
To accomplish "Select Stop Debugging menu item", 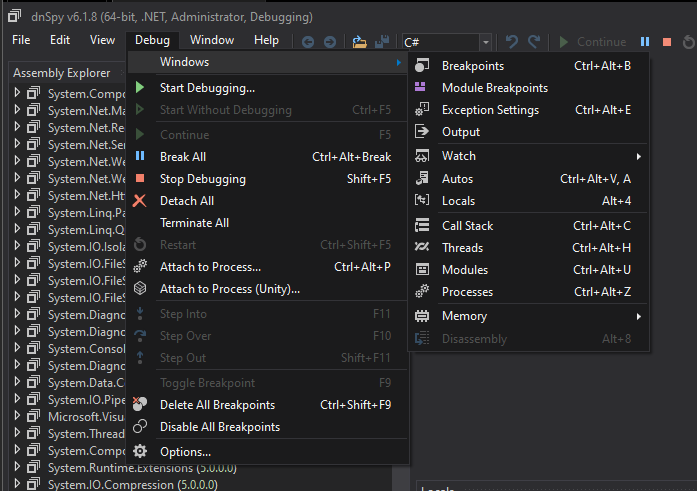I will tap(268, 179).
